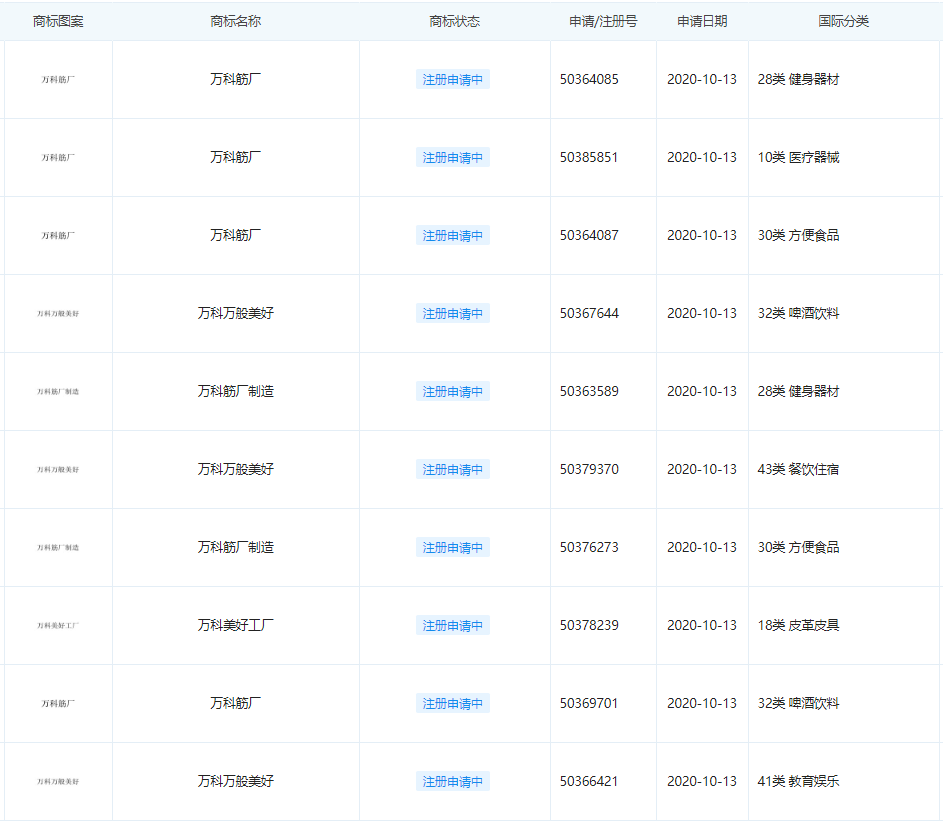This screenshot has height=825, width=943.
Task: Select trademark name 万科筋厂制造 in row 50363589
Action: pyautogui.click(x=235, y=391)
